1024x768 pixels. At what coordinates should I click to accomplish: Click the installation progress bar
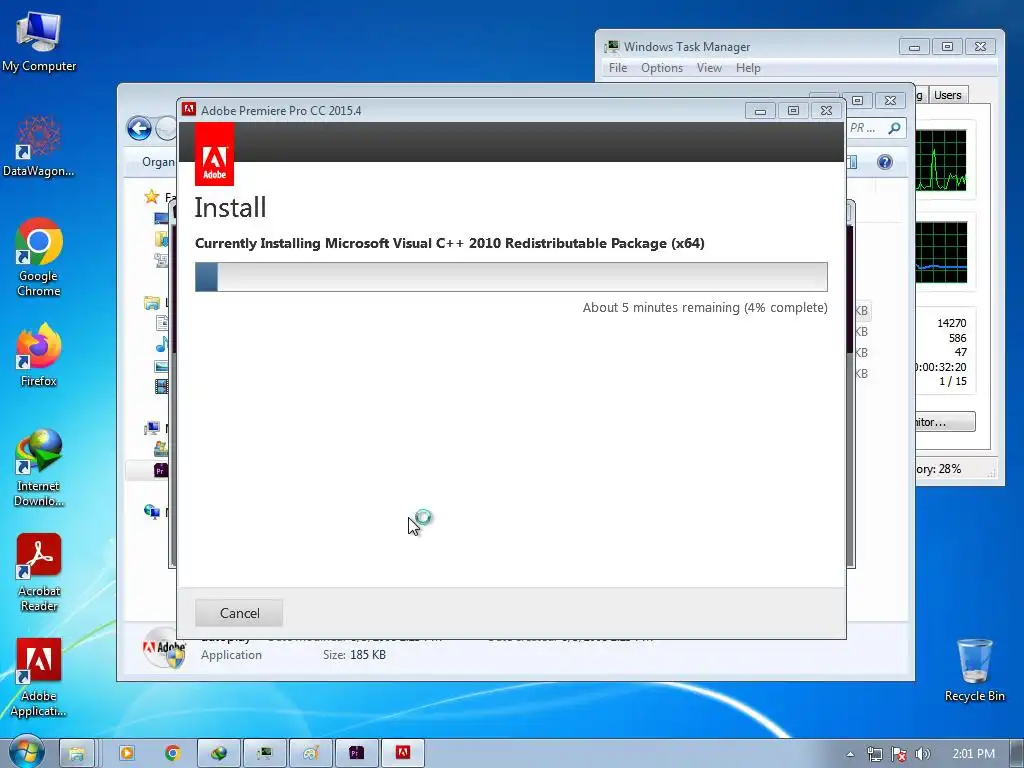point(511,277)
